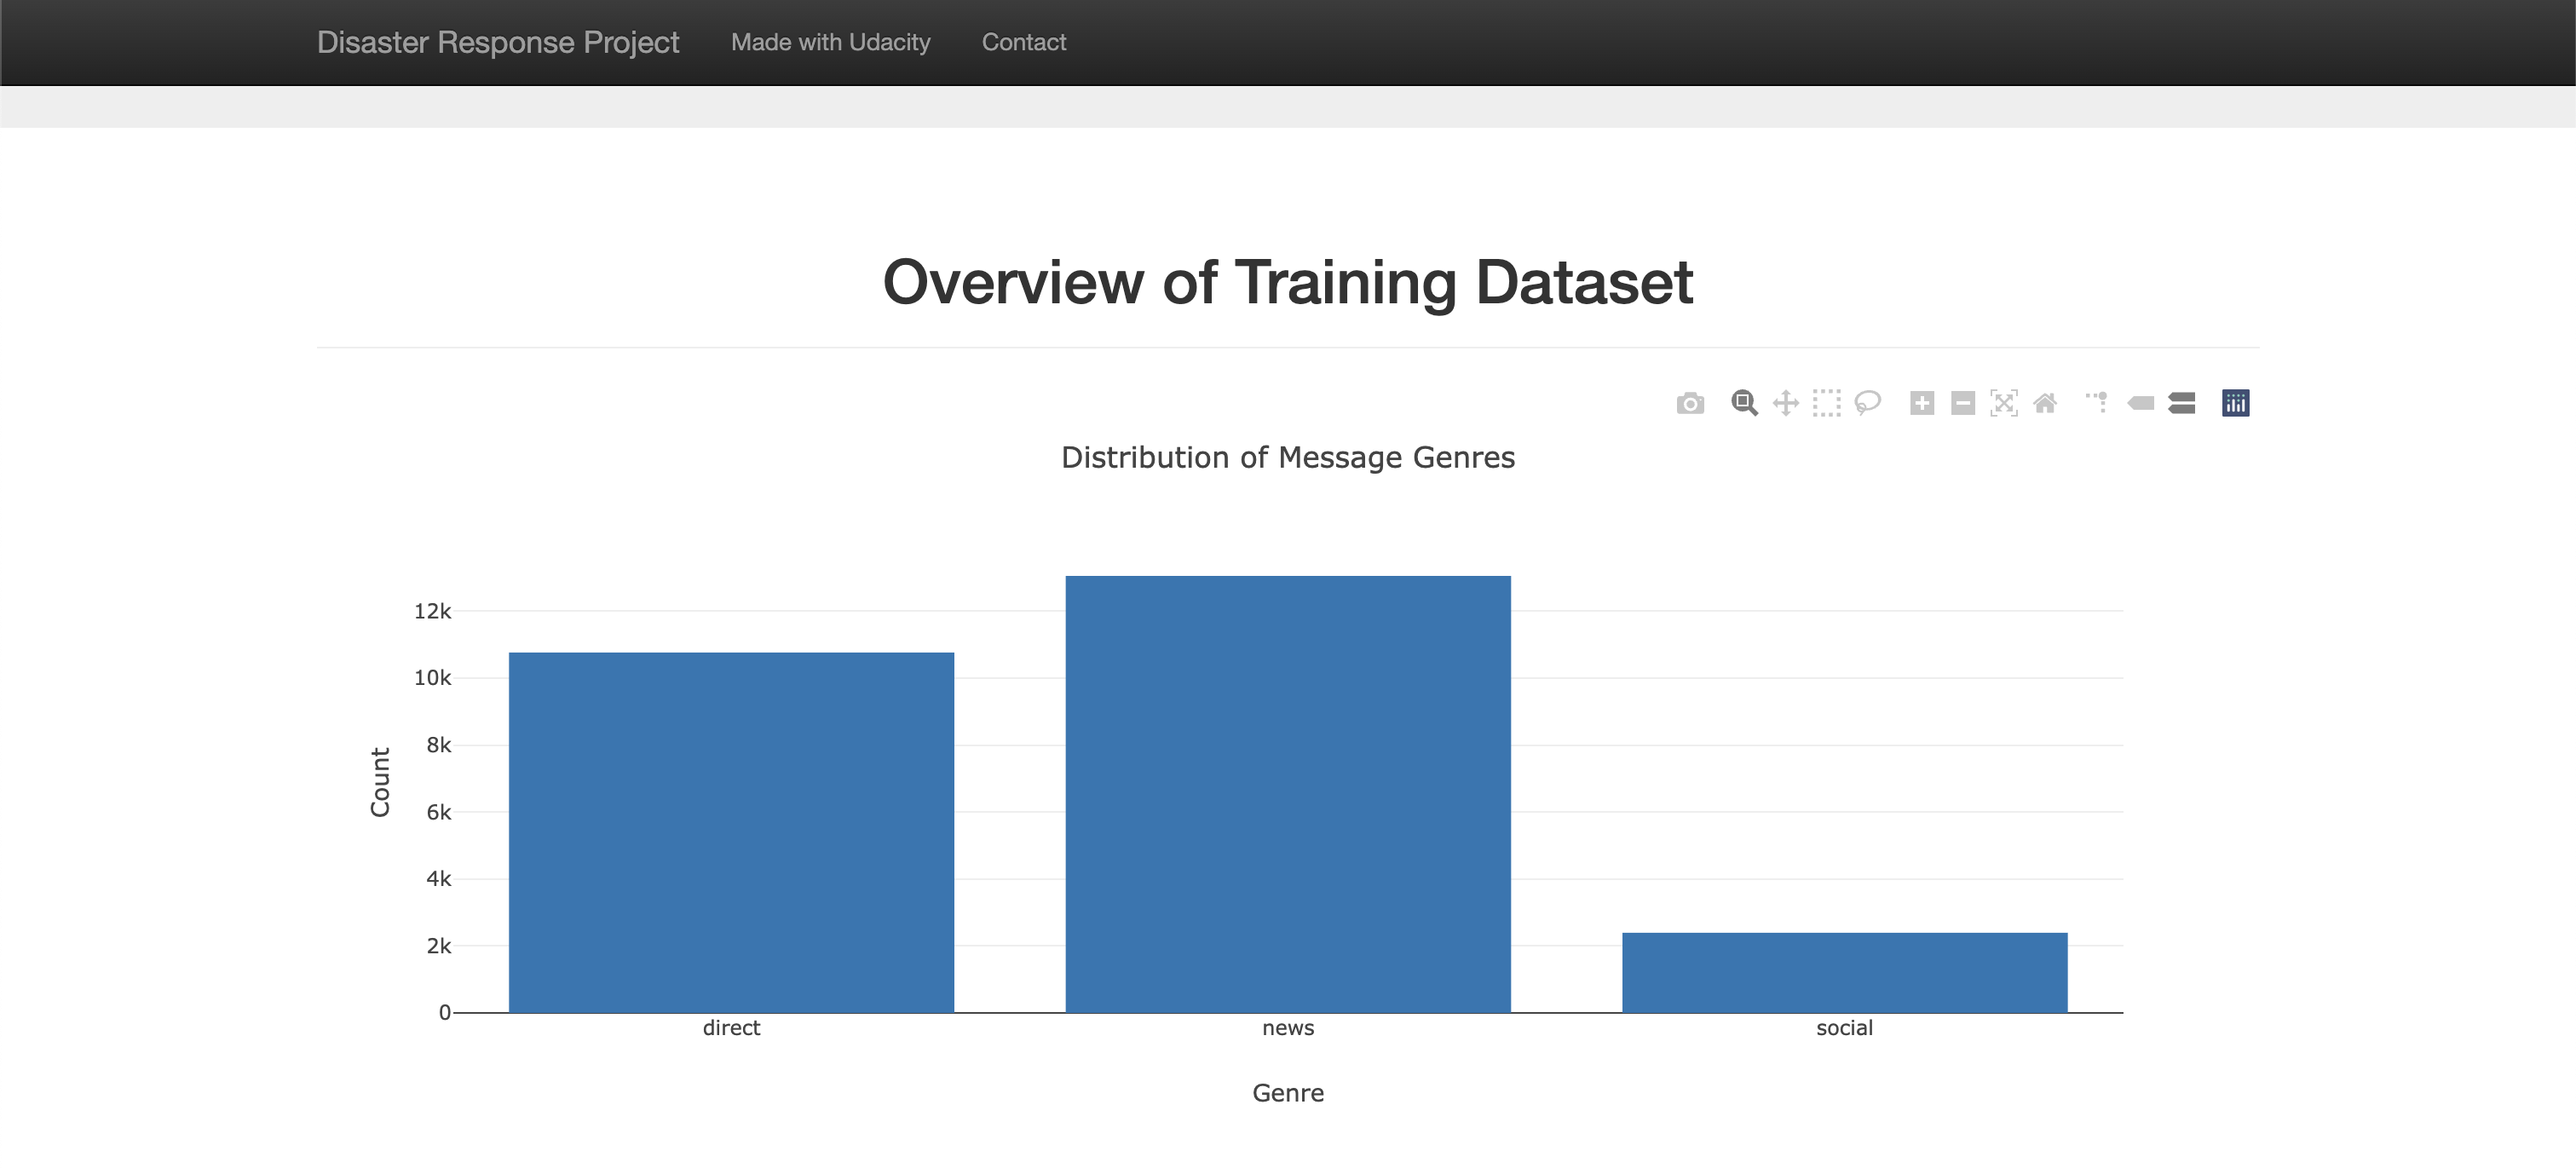The image size is (2576, 1168).
Task: Open the Made with Udacity nav item
Action: click(x=830, y=42)
